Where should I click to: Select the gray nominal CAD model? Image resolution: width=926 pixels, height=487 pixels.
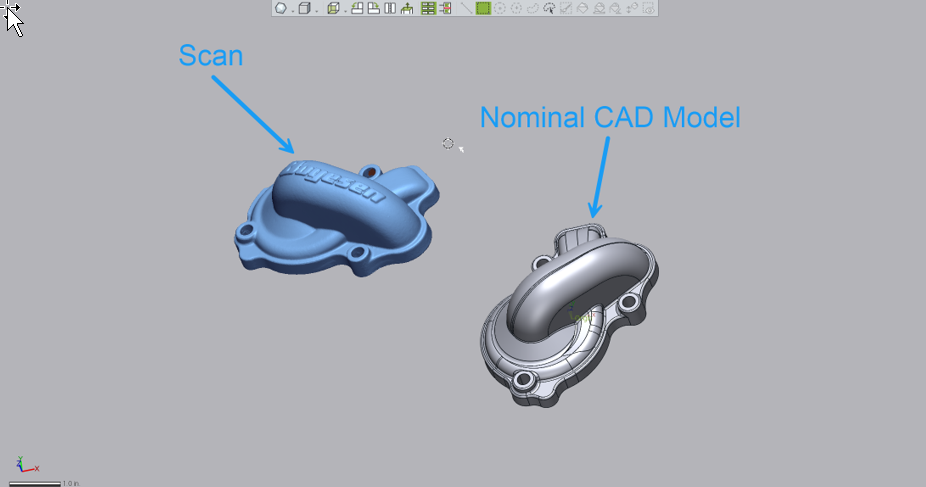tap(570, 316)
